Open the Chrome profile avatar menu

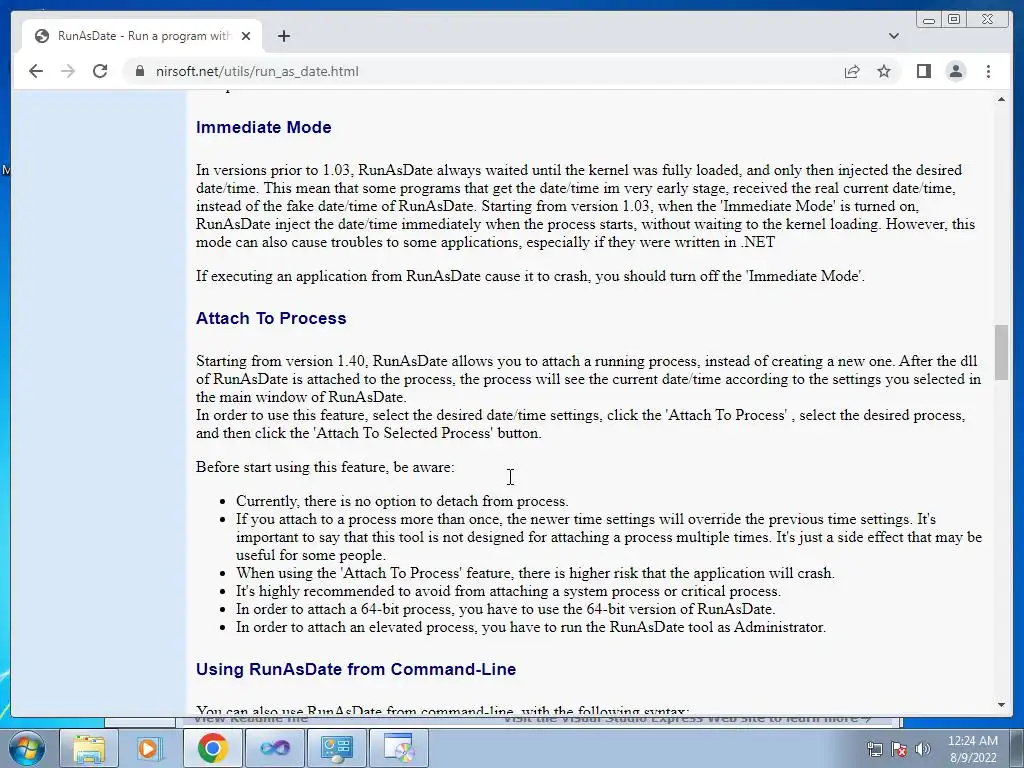pos(955,71)
